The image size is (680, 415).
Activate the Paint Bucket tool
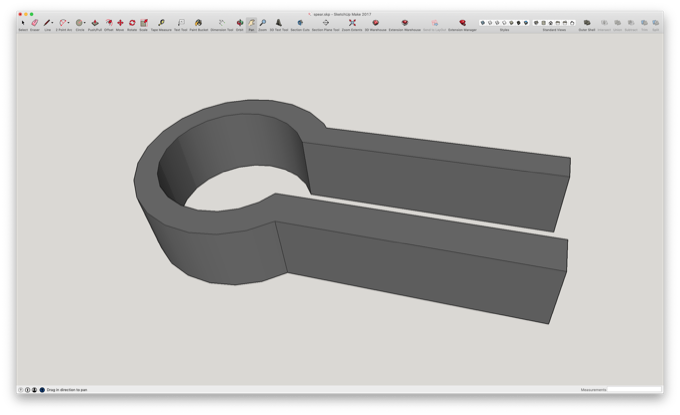199,23
